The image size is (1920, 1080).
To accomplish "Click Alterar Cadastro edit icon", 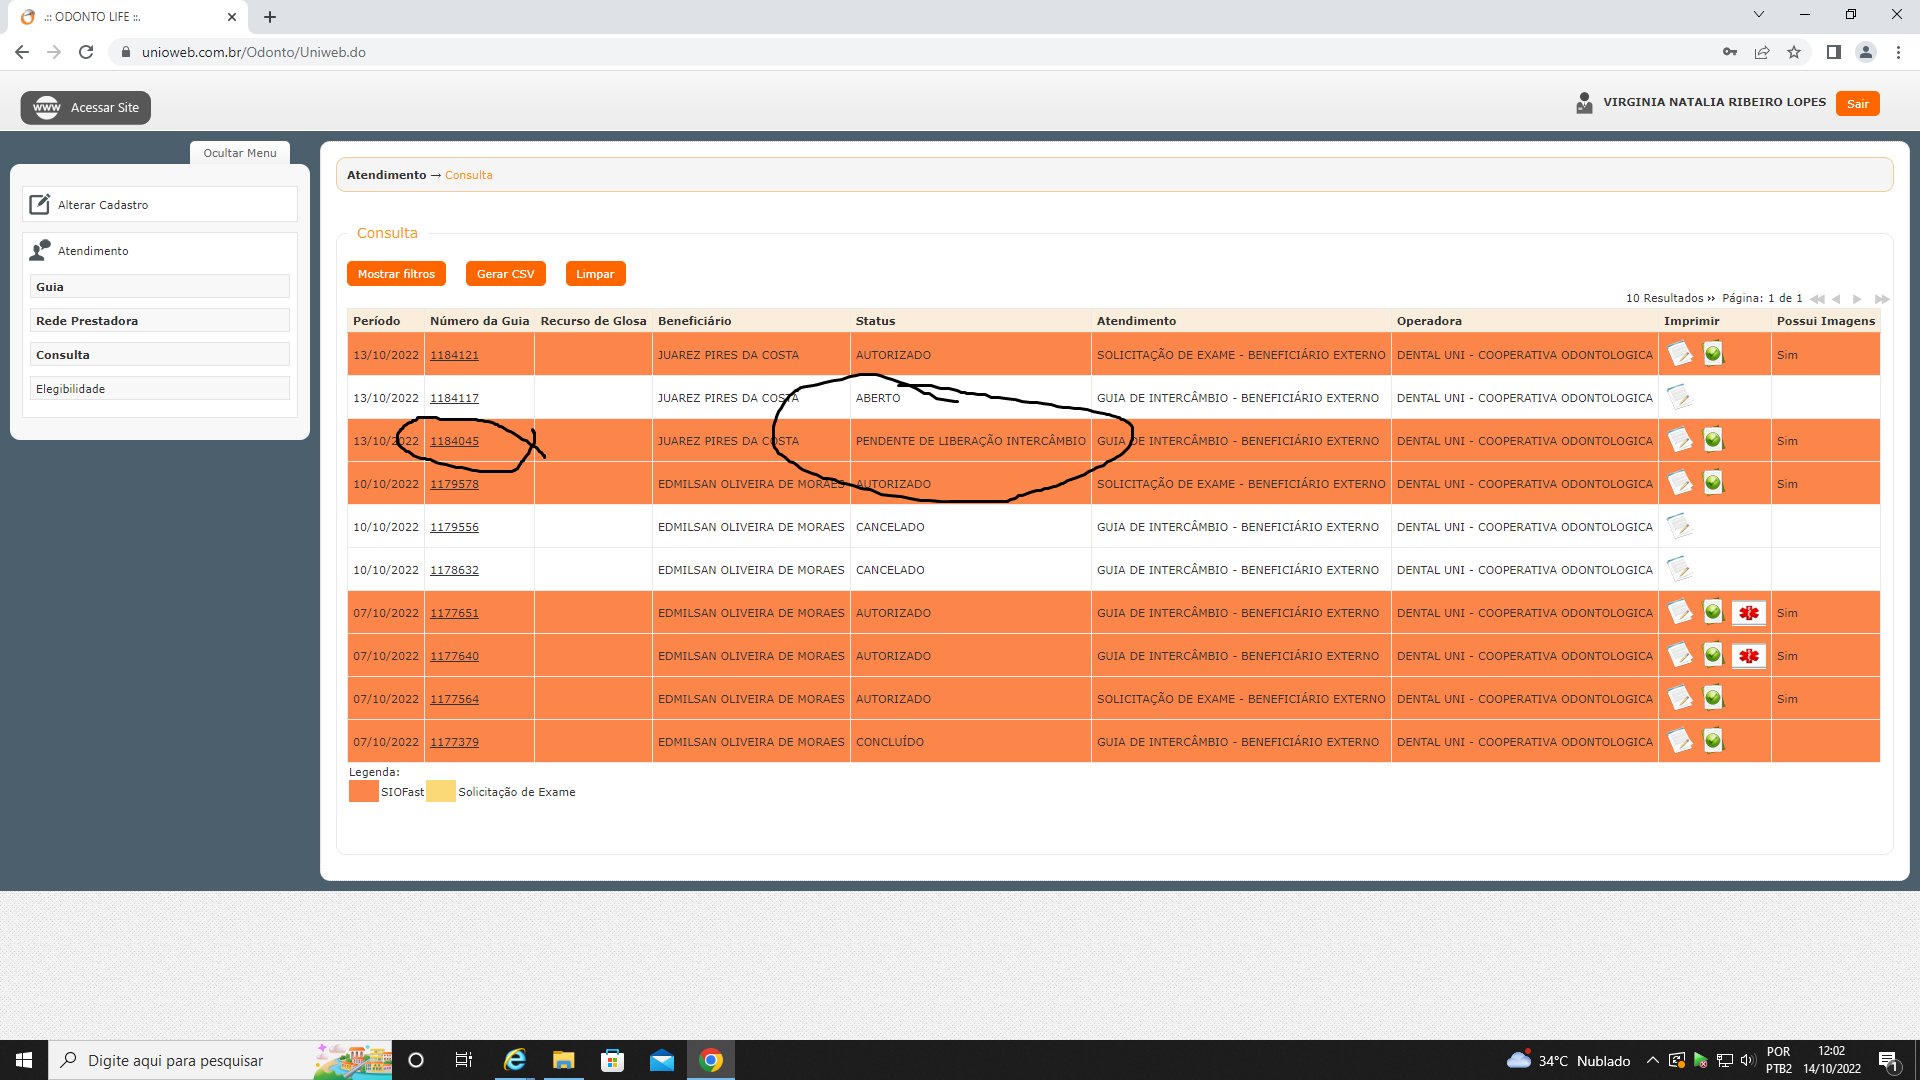I will [x=39, y=205].
